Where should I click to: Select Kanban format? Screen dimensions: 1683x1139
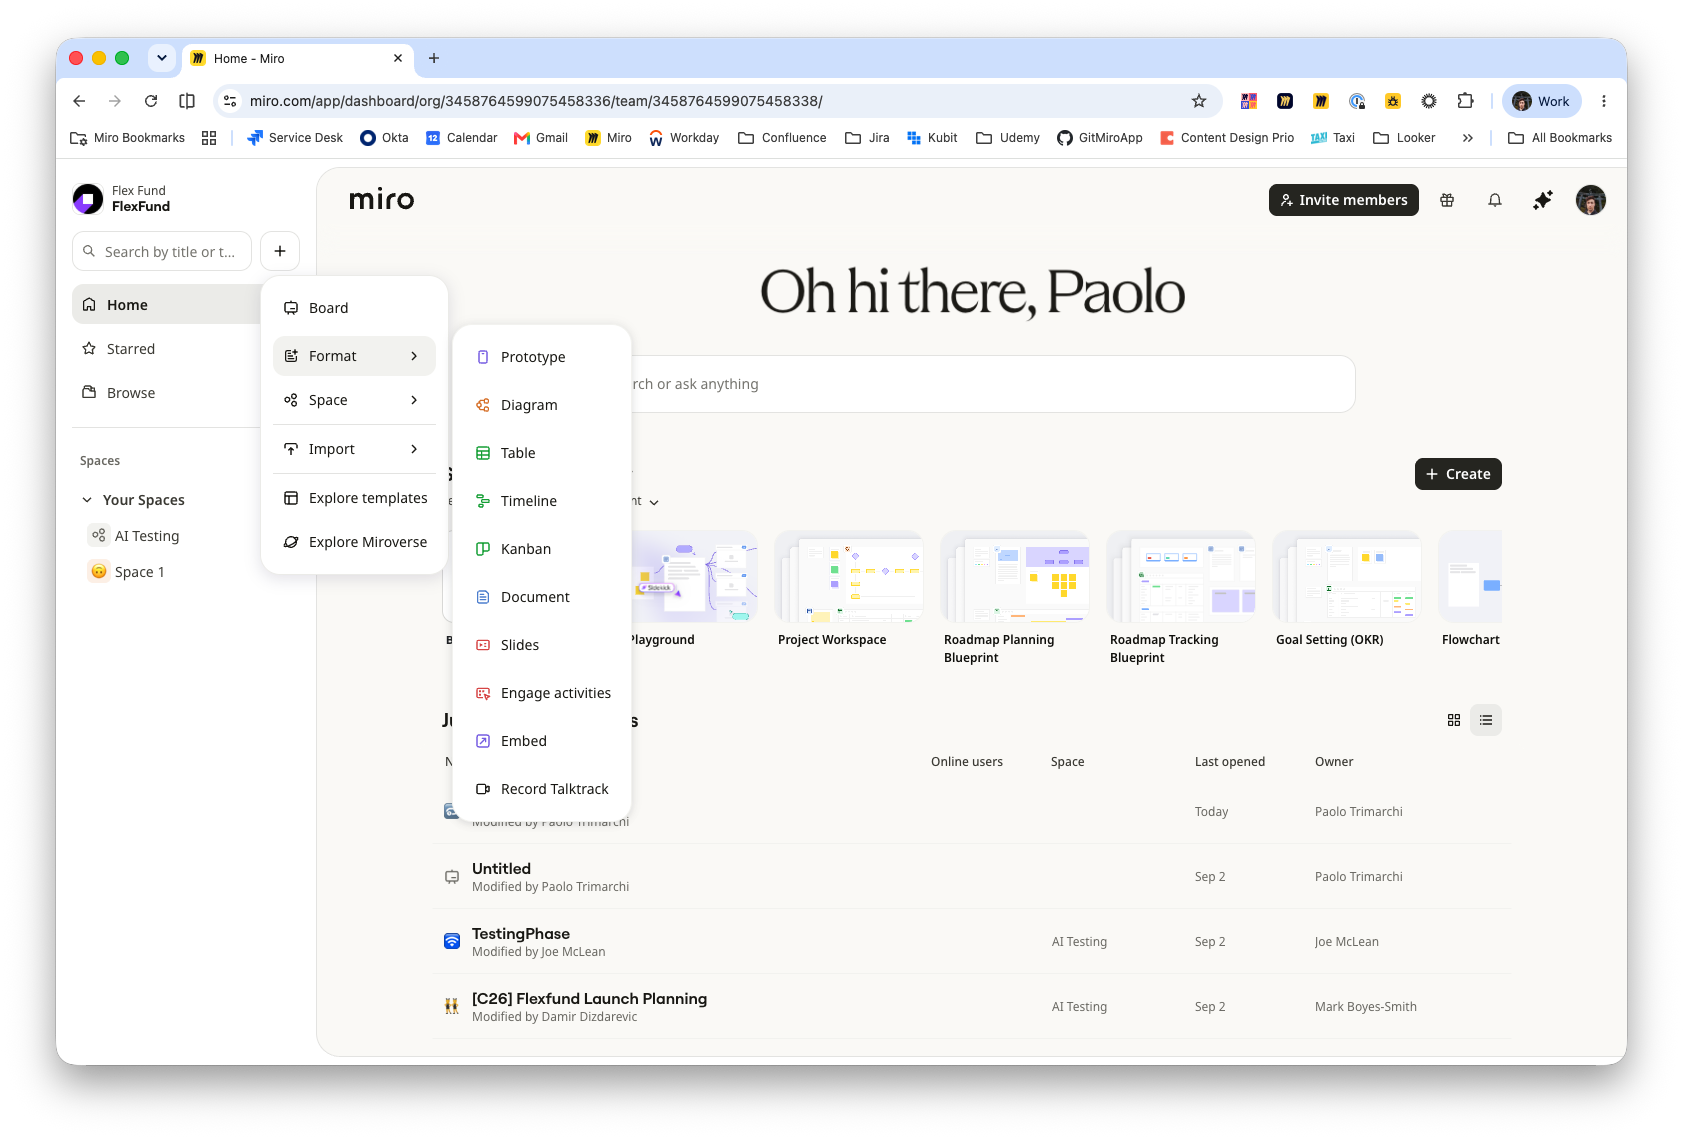click(542, 549)
